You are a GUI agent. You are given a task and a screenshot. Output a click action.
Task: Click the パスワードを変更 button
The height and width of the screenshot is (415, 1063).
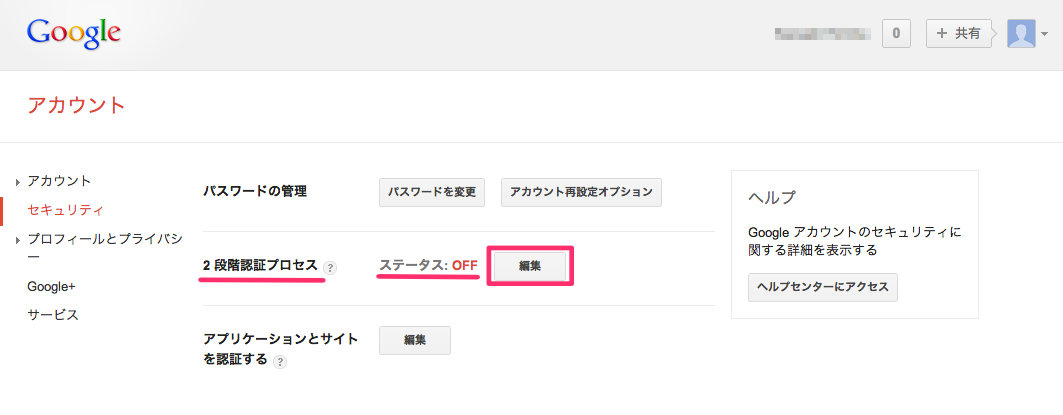432,191
